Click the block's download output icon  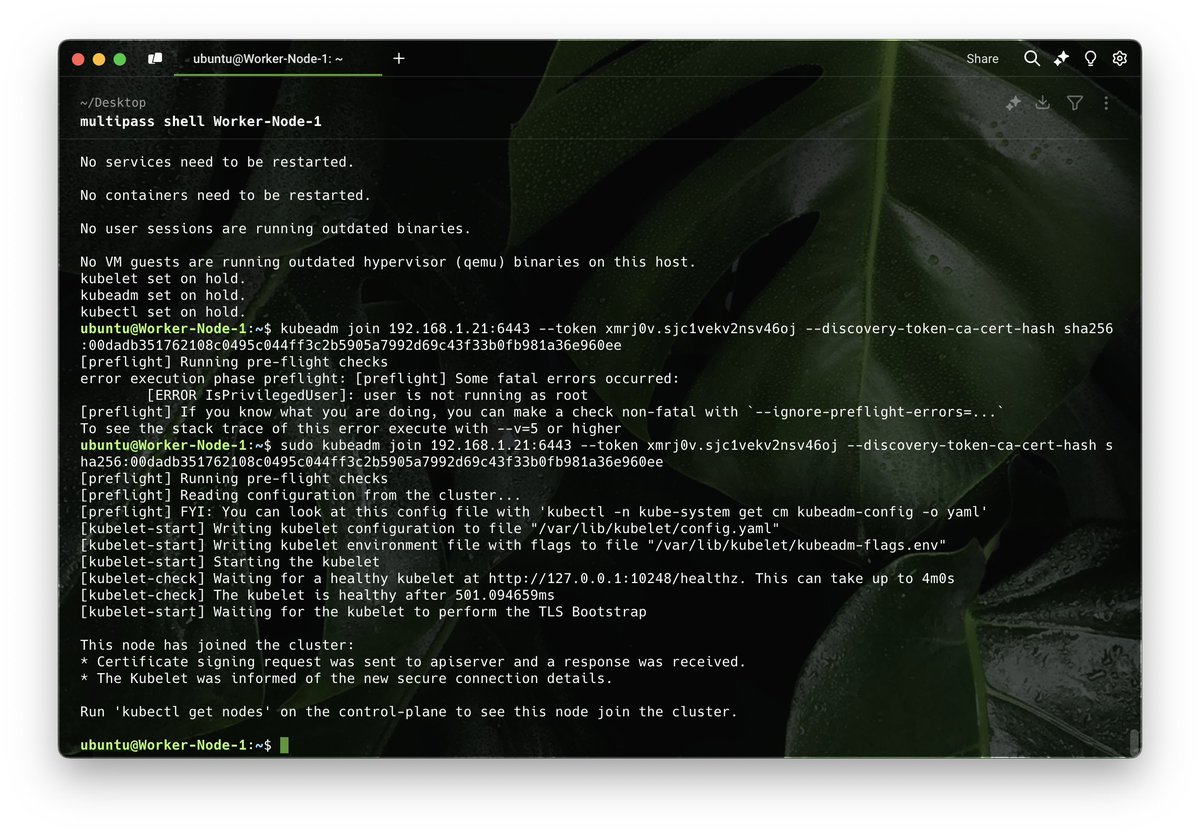point(1042,103)
